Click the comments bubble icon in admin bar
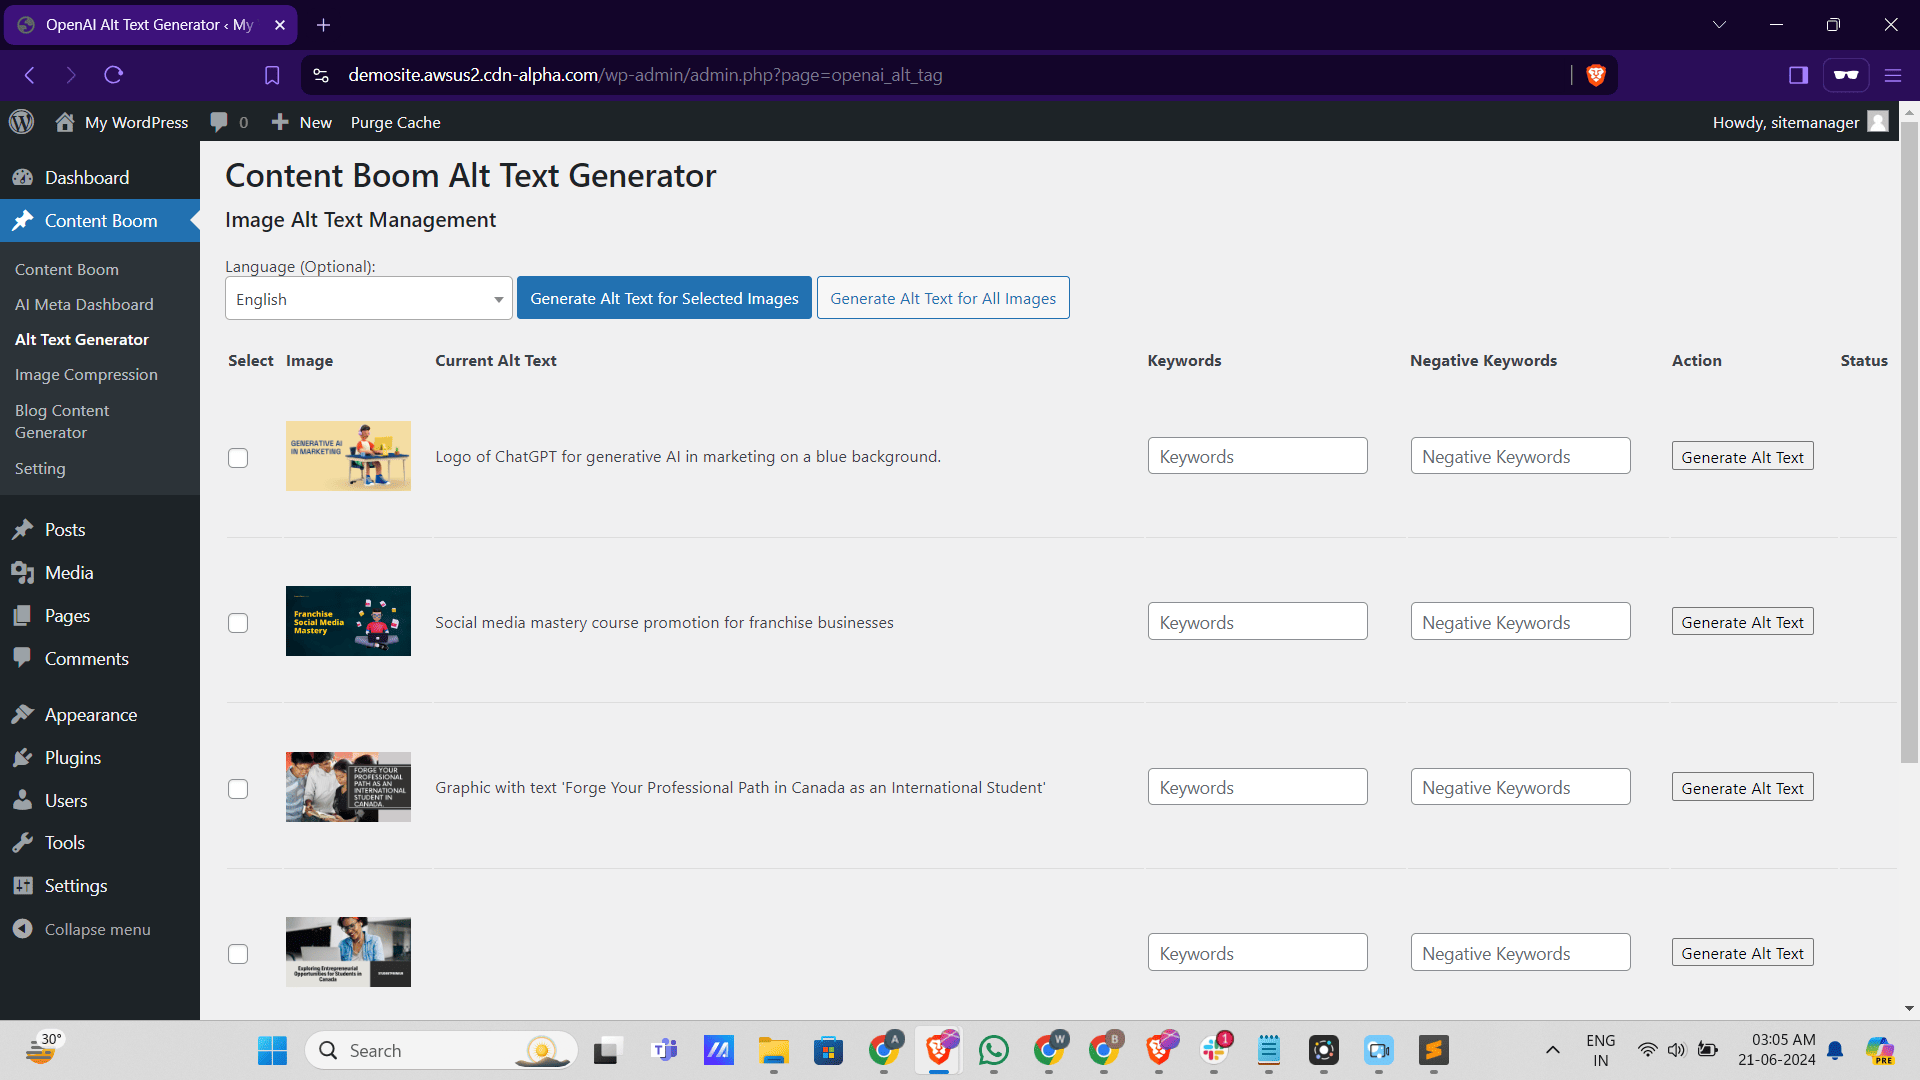Viewport: 1920px width, 1080px height. tap(219, 122)
